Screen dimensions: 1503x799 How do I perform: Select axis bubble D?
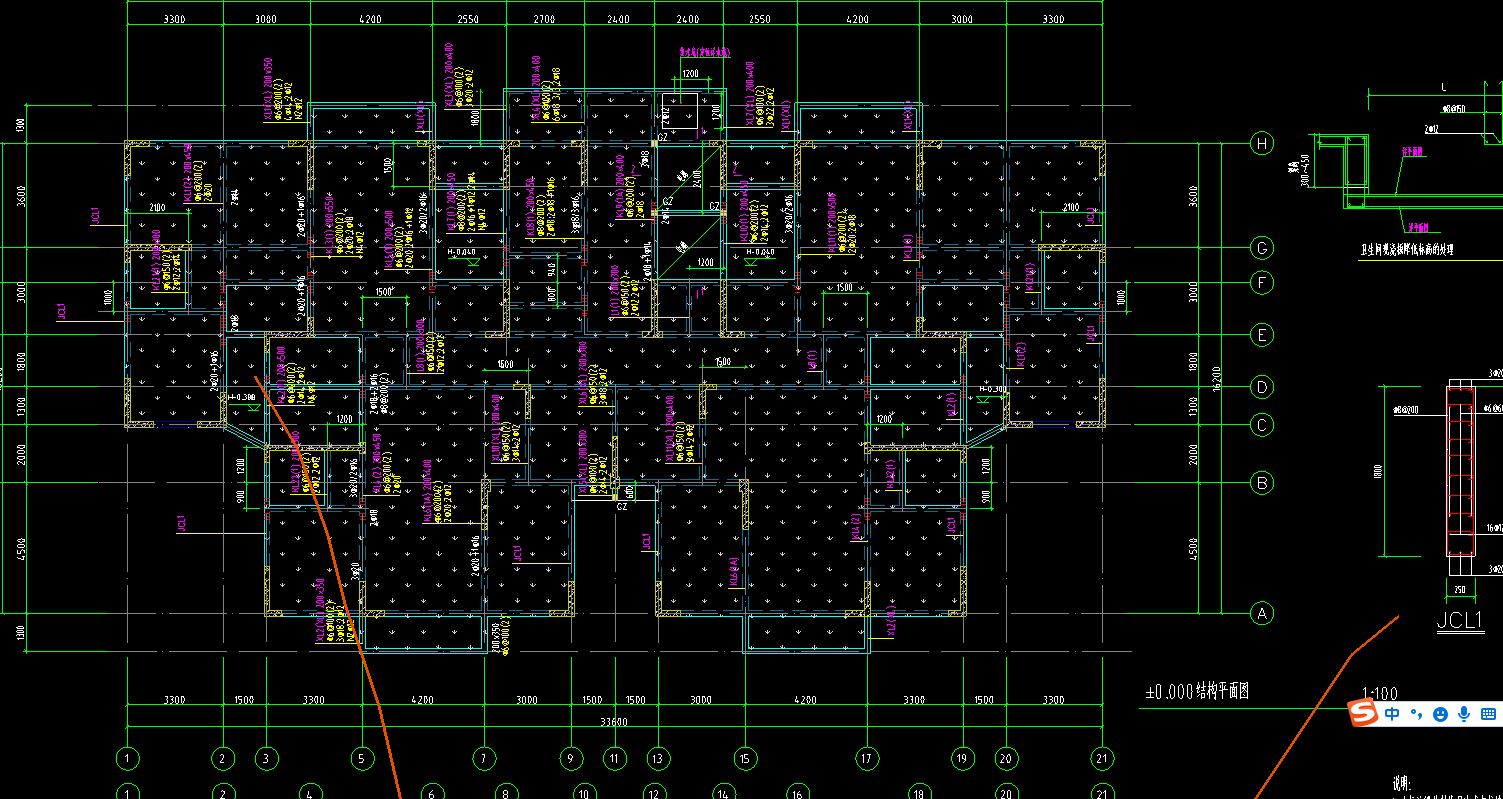click(x=1262, y=388)
